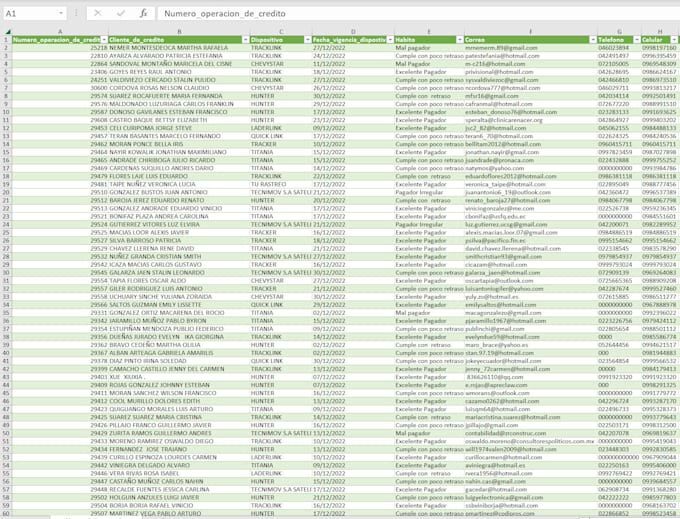Viewport: 680px width, 519px height.
Task: Open the Name Box dropdown arrow
Action: click(x=61, y=13)
